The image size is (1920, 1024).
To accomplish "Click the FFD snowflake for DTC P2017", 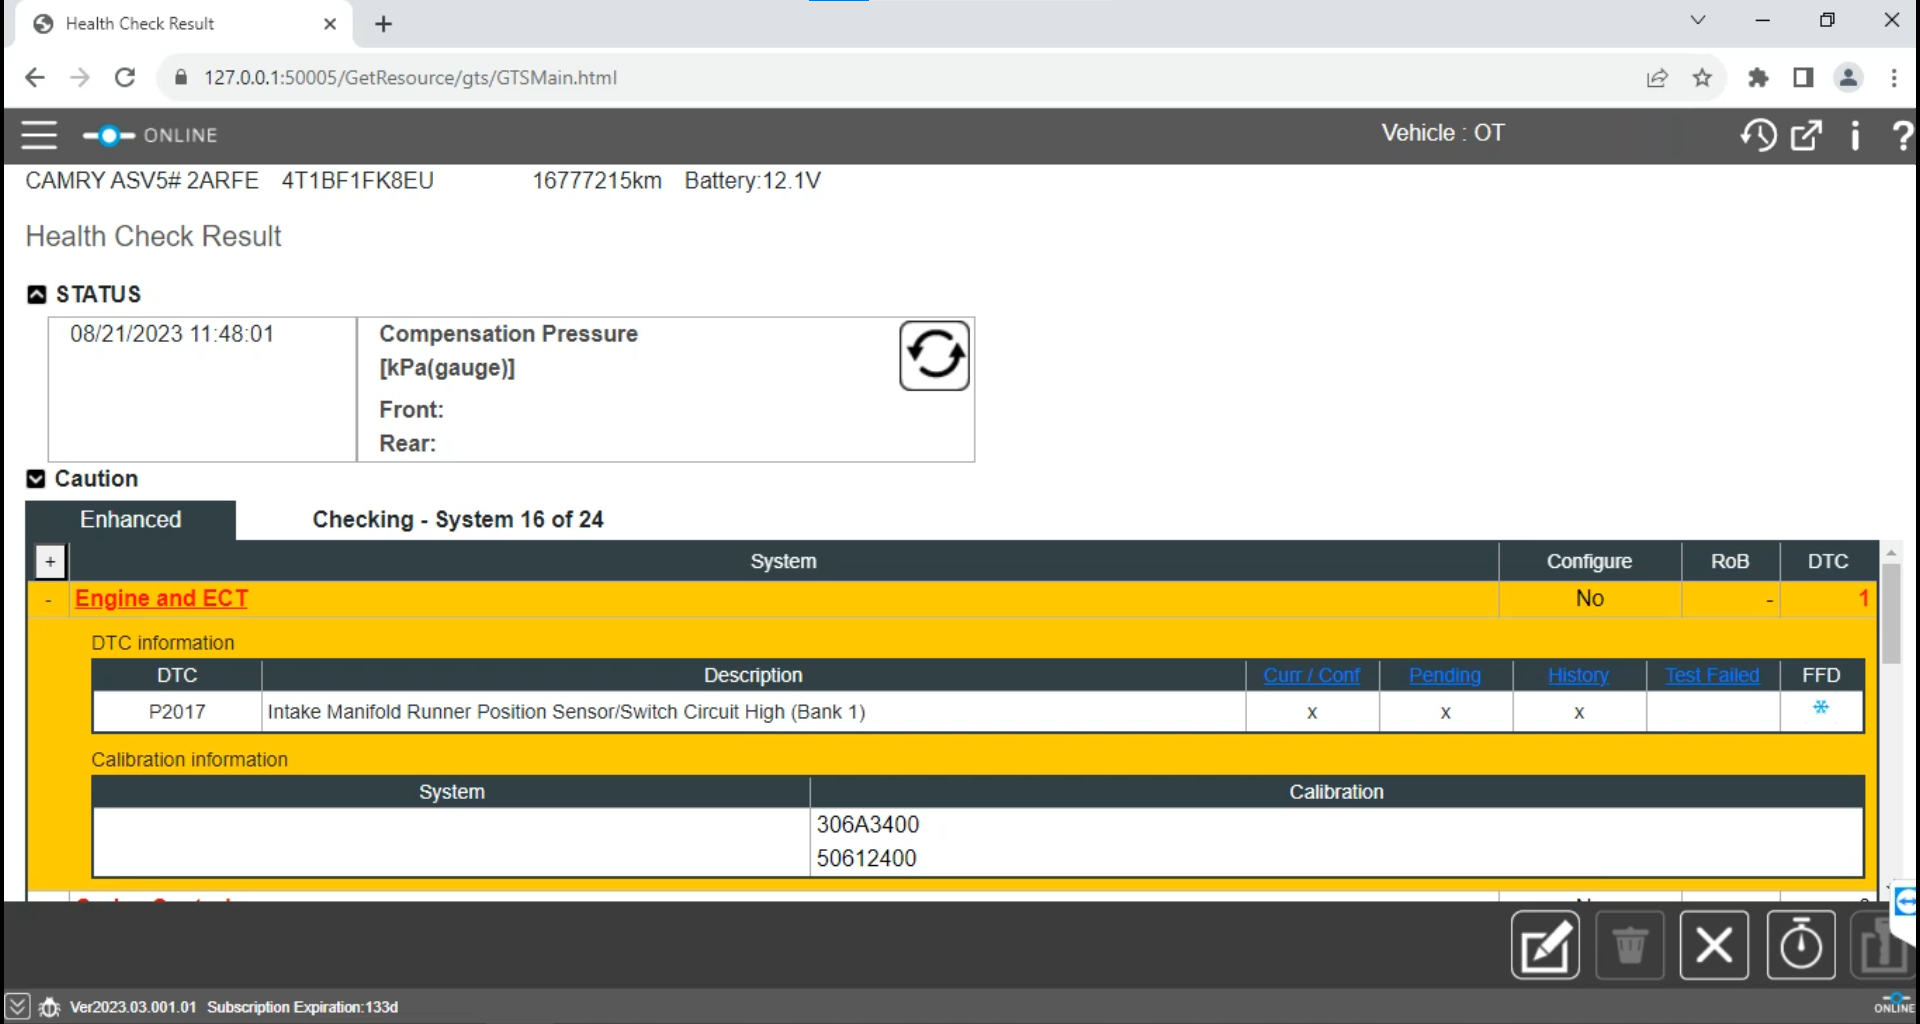I will click(x=1820, y=709).
